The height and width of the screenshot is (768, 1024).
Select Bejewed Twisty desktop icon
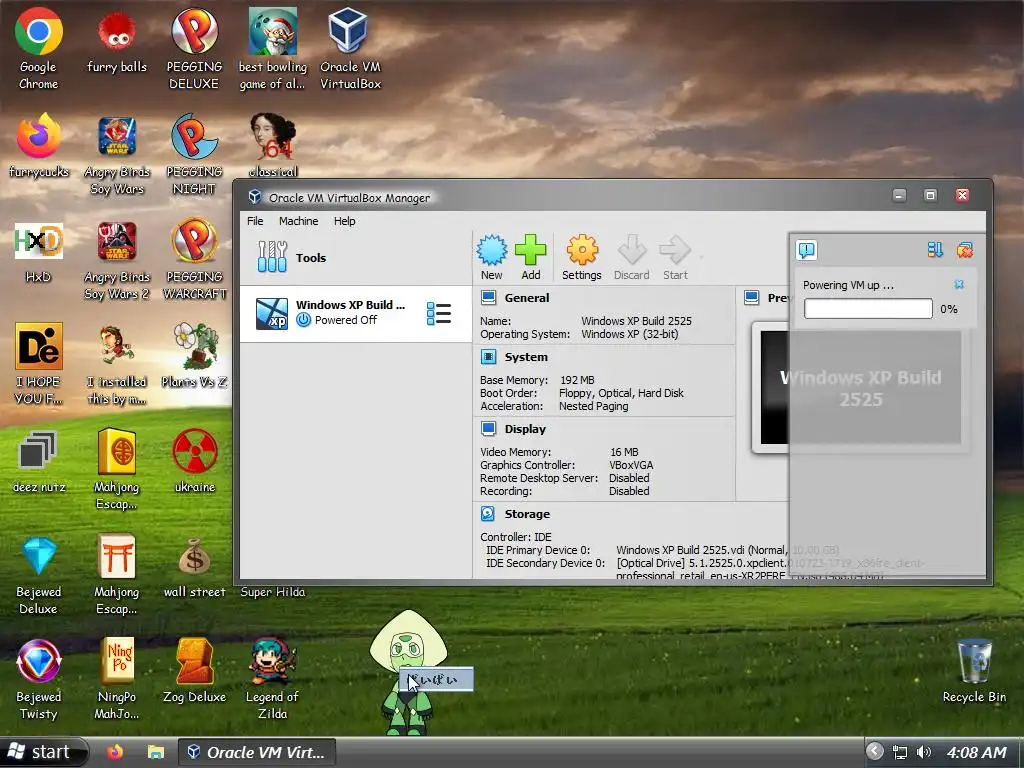[x=39, y=679]
